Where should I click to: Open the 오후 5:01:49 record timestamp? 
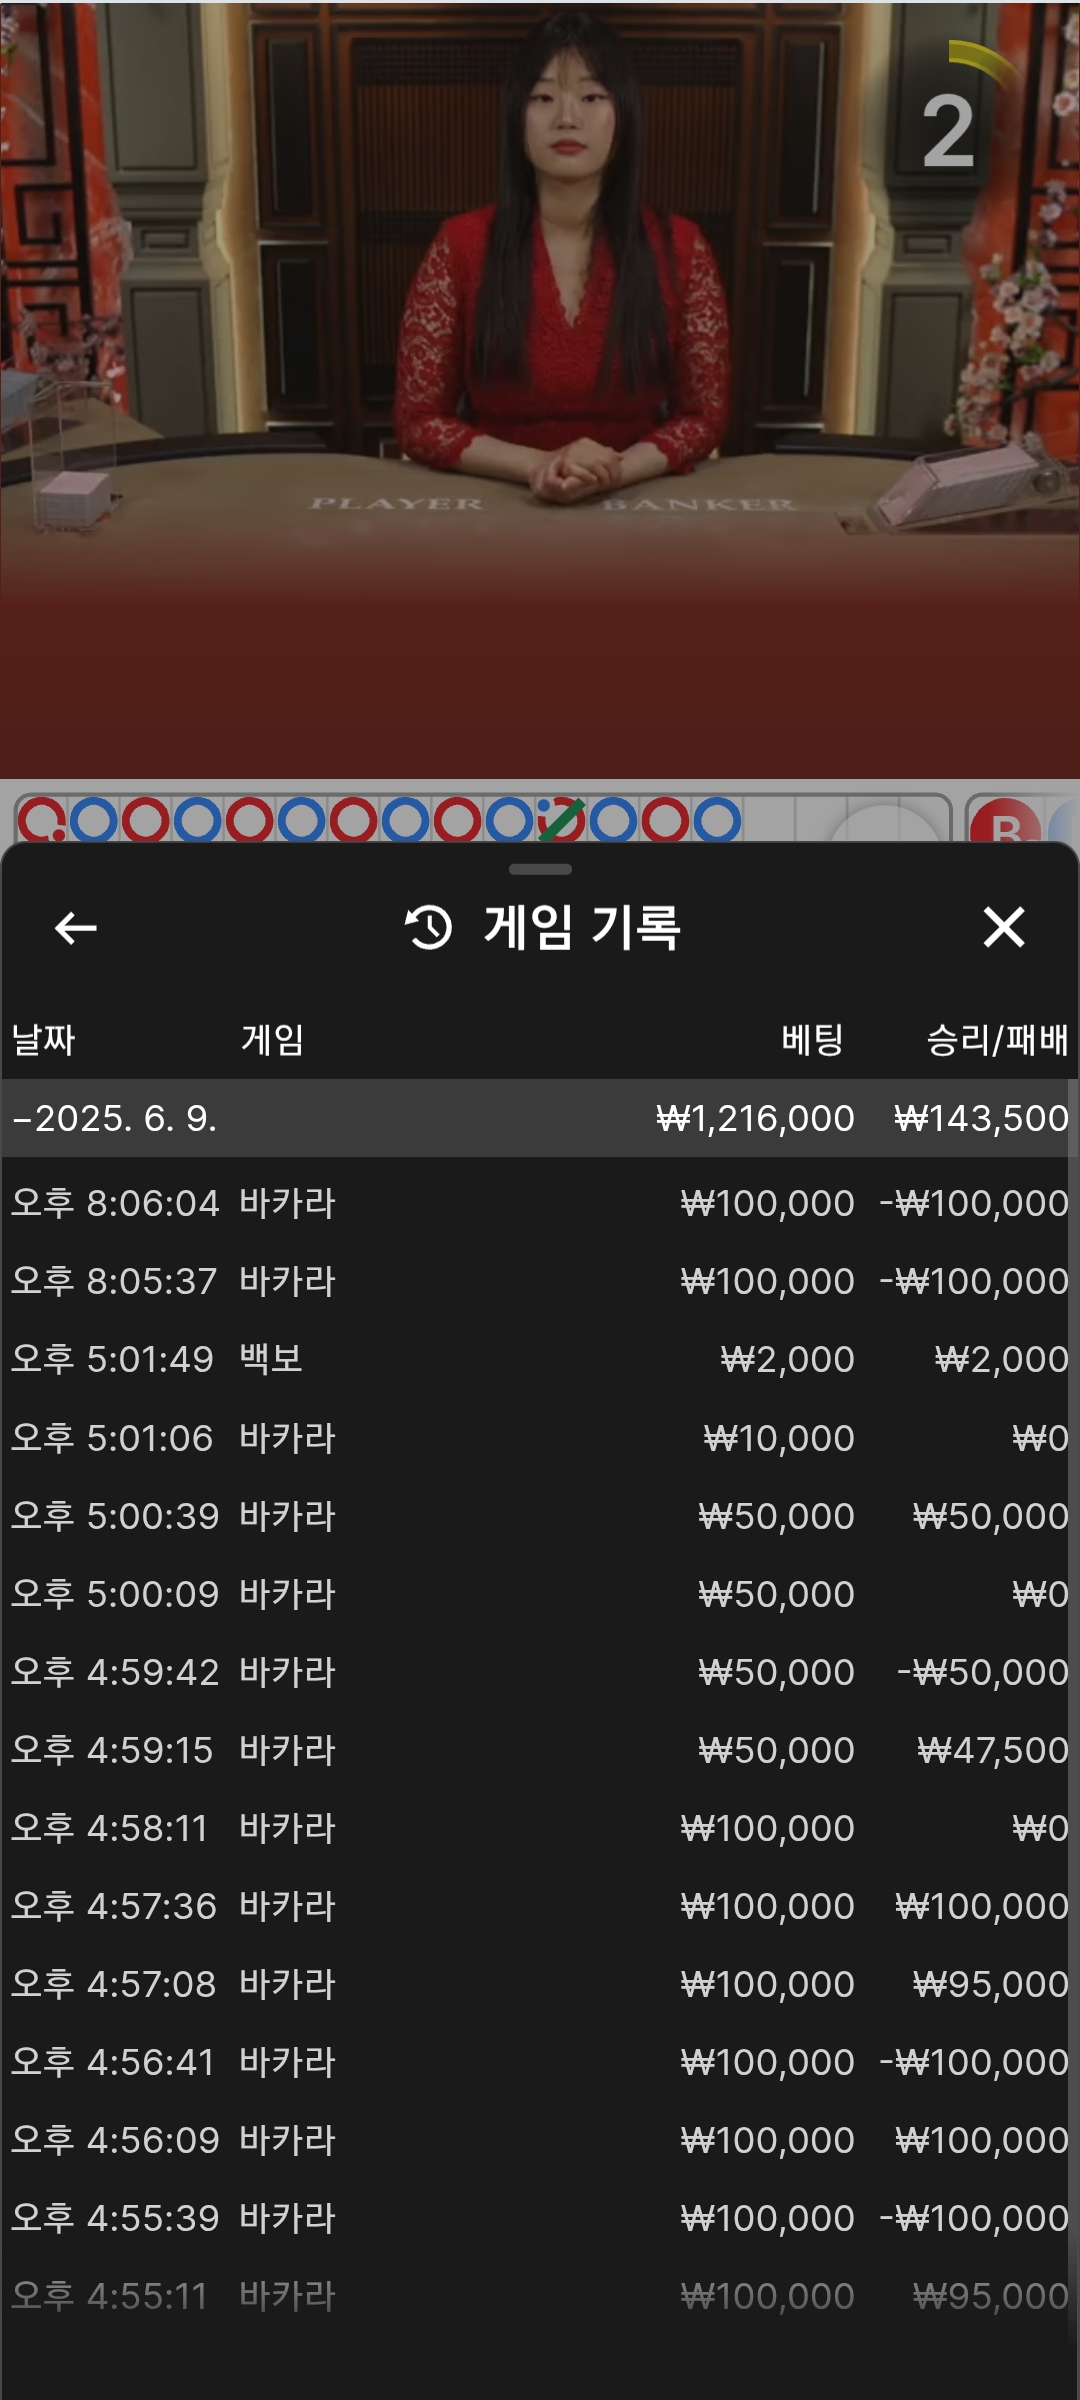[x=112, y=1359]
